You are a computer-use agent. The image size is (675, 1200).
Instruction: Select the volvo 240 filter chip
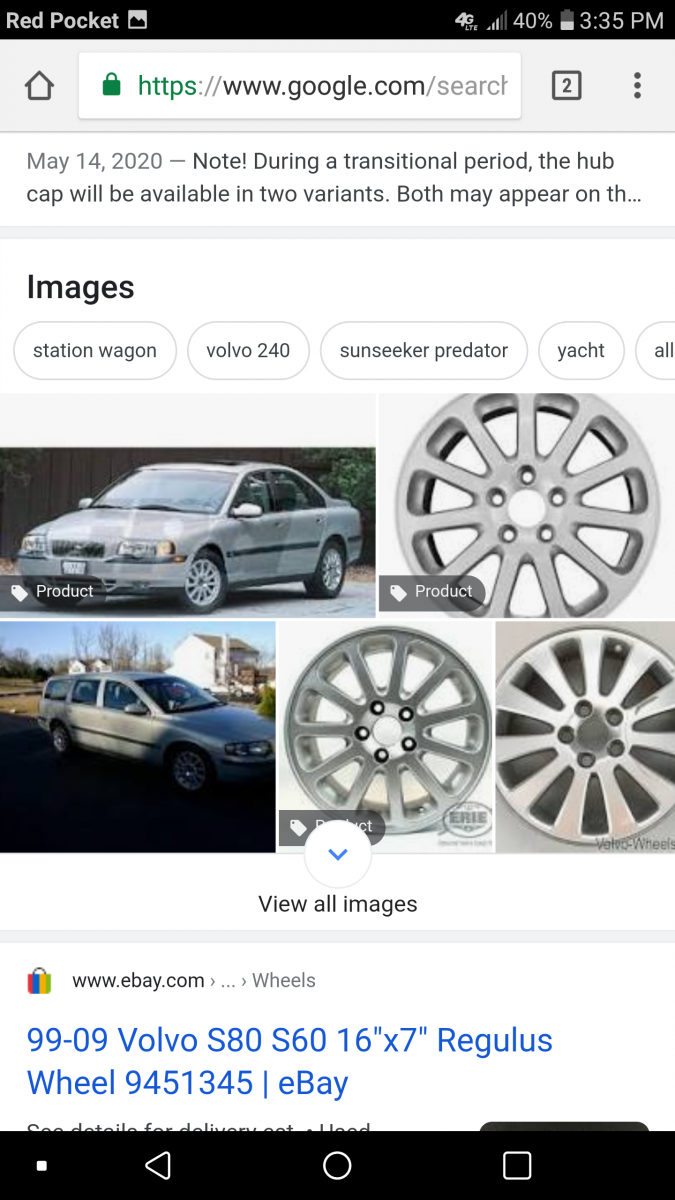coord(248,350)
